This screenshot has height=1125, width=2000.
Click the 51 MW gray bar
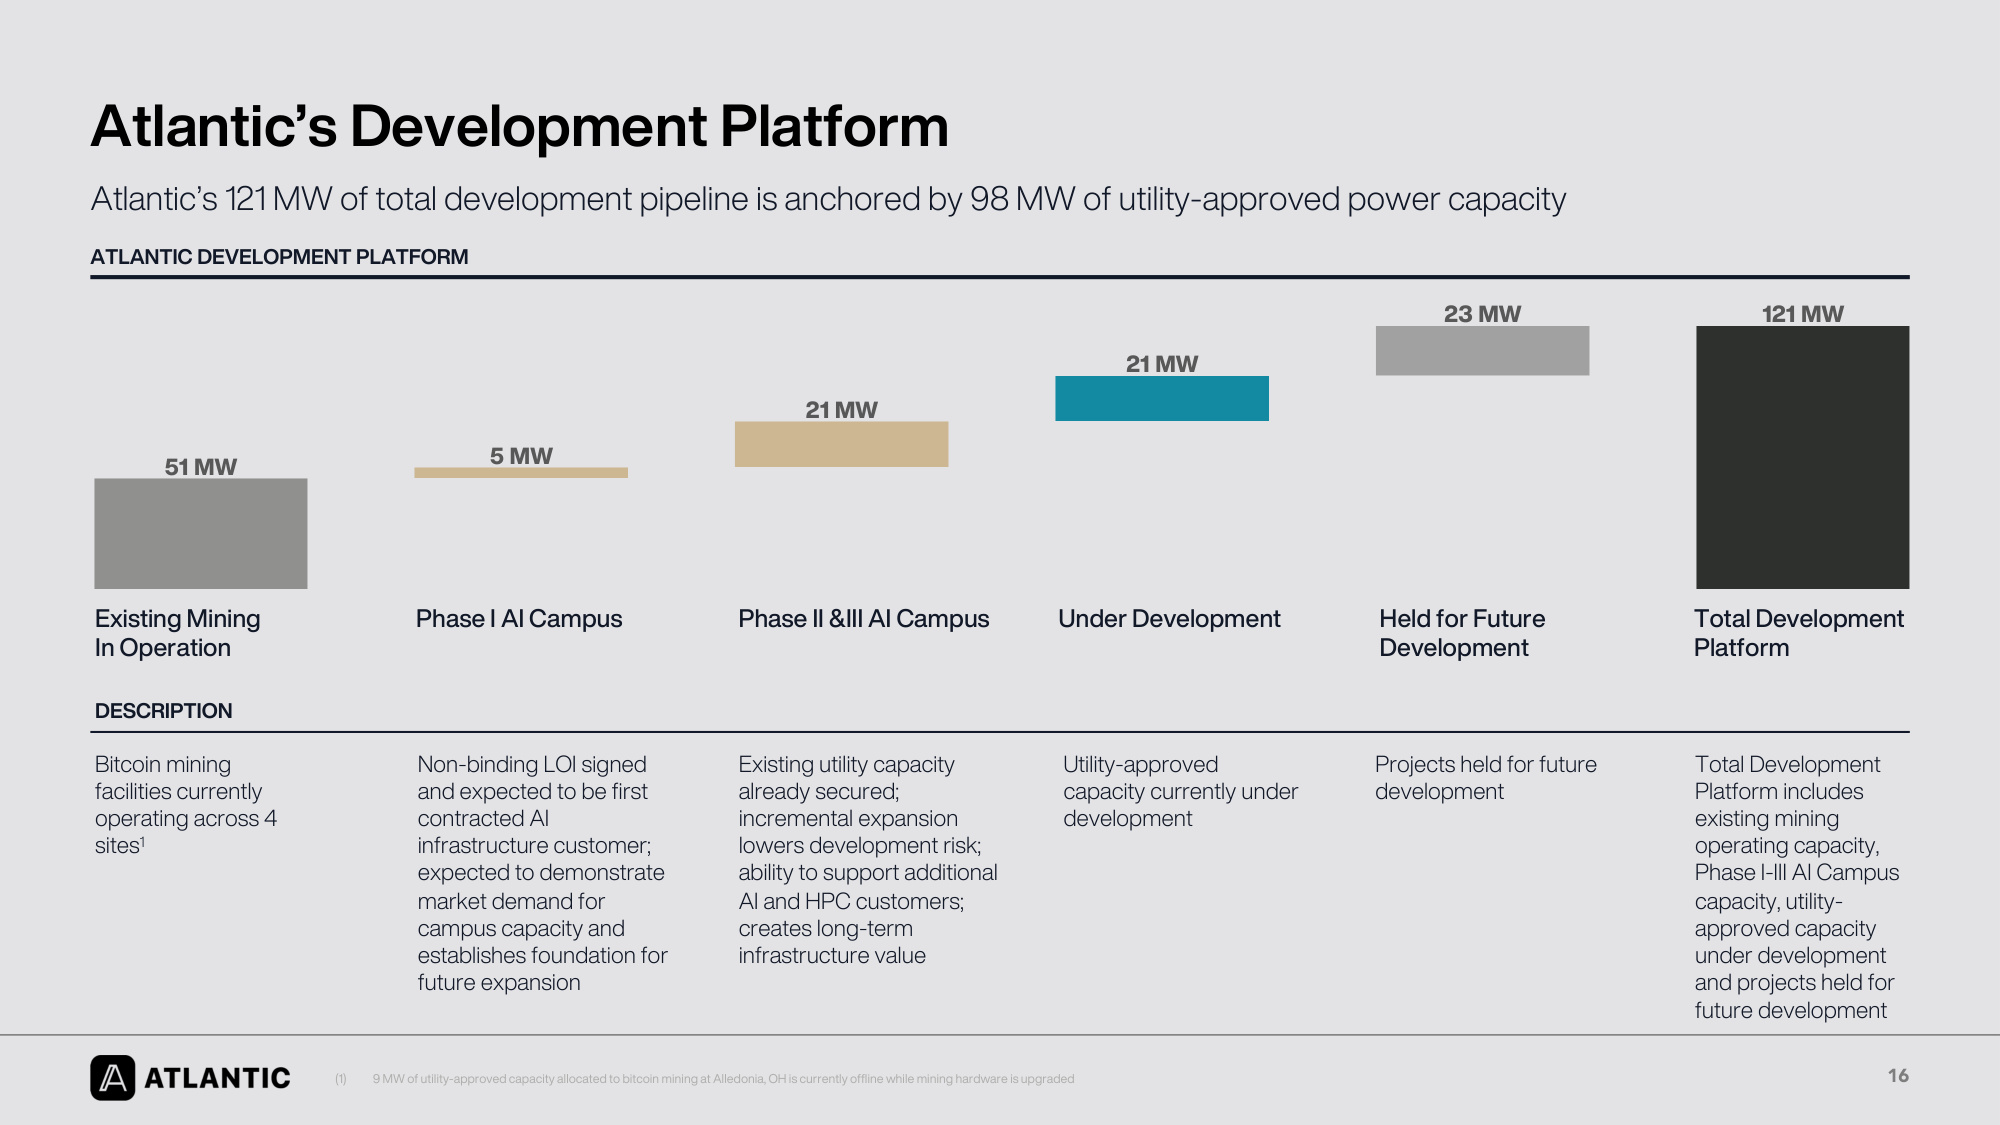point(201,533)
